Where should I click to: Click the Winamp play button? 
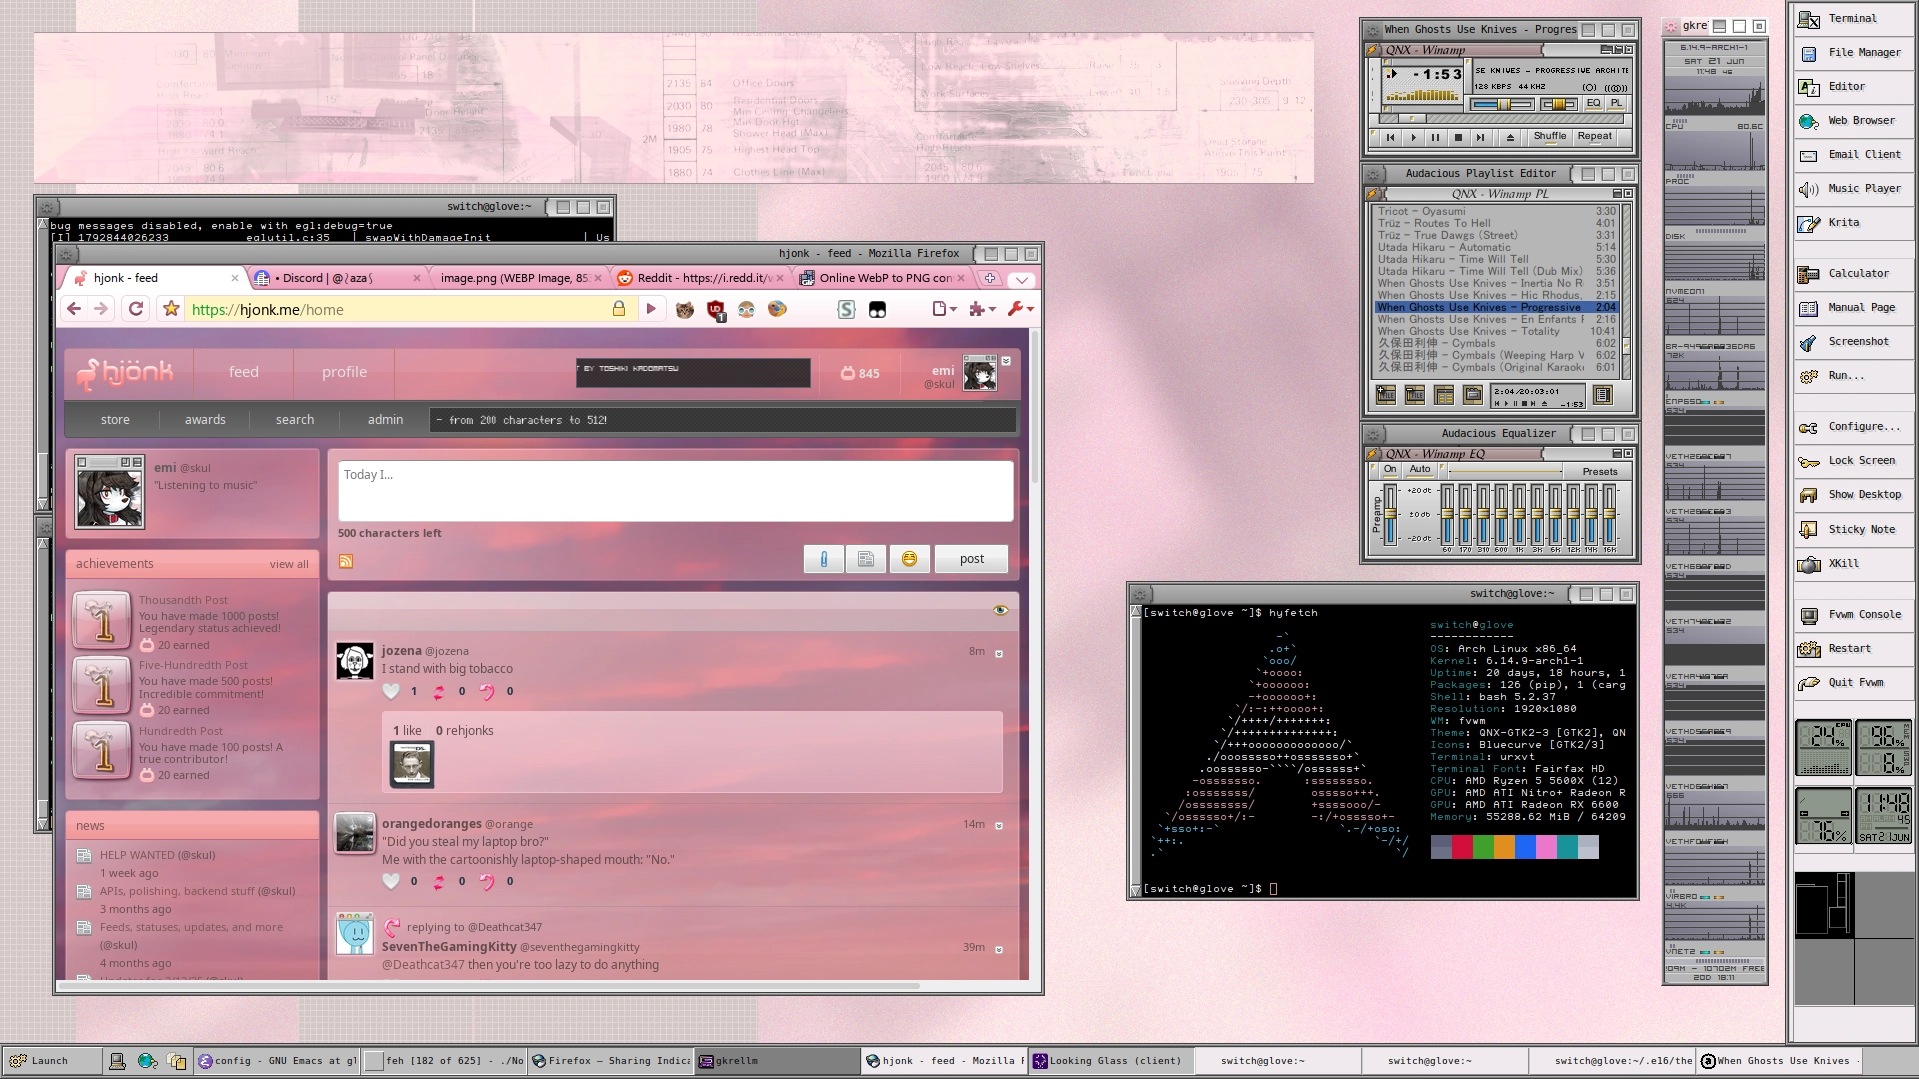1413,137
